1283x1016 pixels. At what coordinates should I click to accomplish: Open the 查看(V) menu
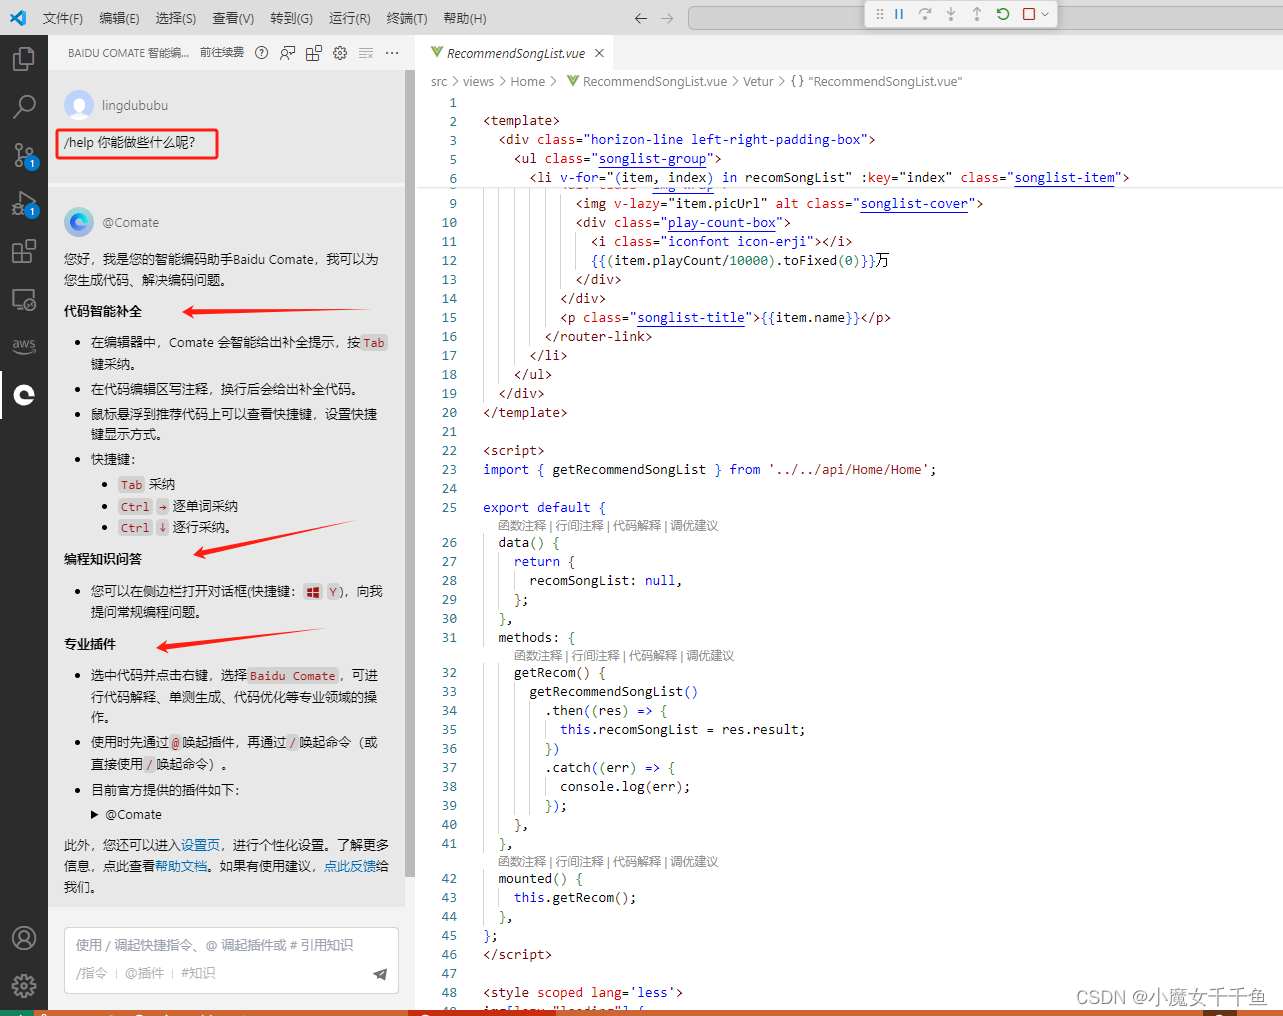[x=233, y=18]
